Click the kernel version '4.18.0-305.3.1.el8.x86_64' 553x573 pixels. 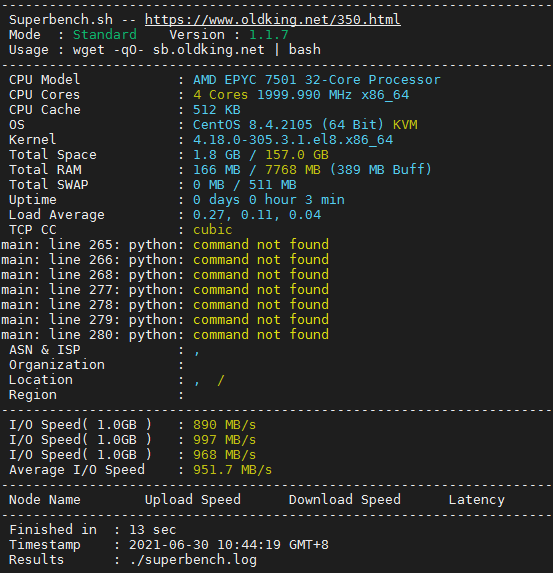293,140
